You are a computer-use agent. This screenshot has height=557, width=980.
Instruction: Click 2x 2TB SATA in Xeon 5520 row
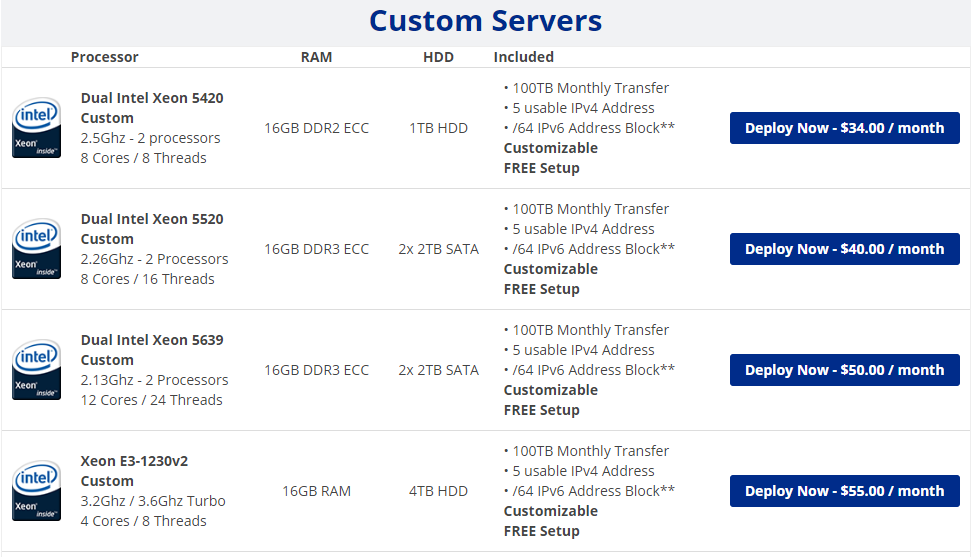click(438, 249)
